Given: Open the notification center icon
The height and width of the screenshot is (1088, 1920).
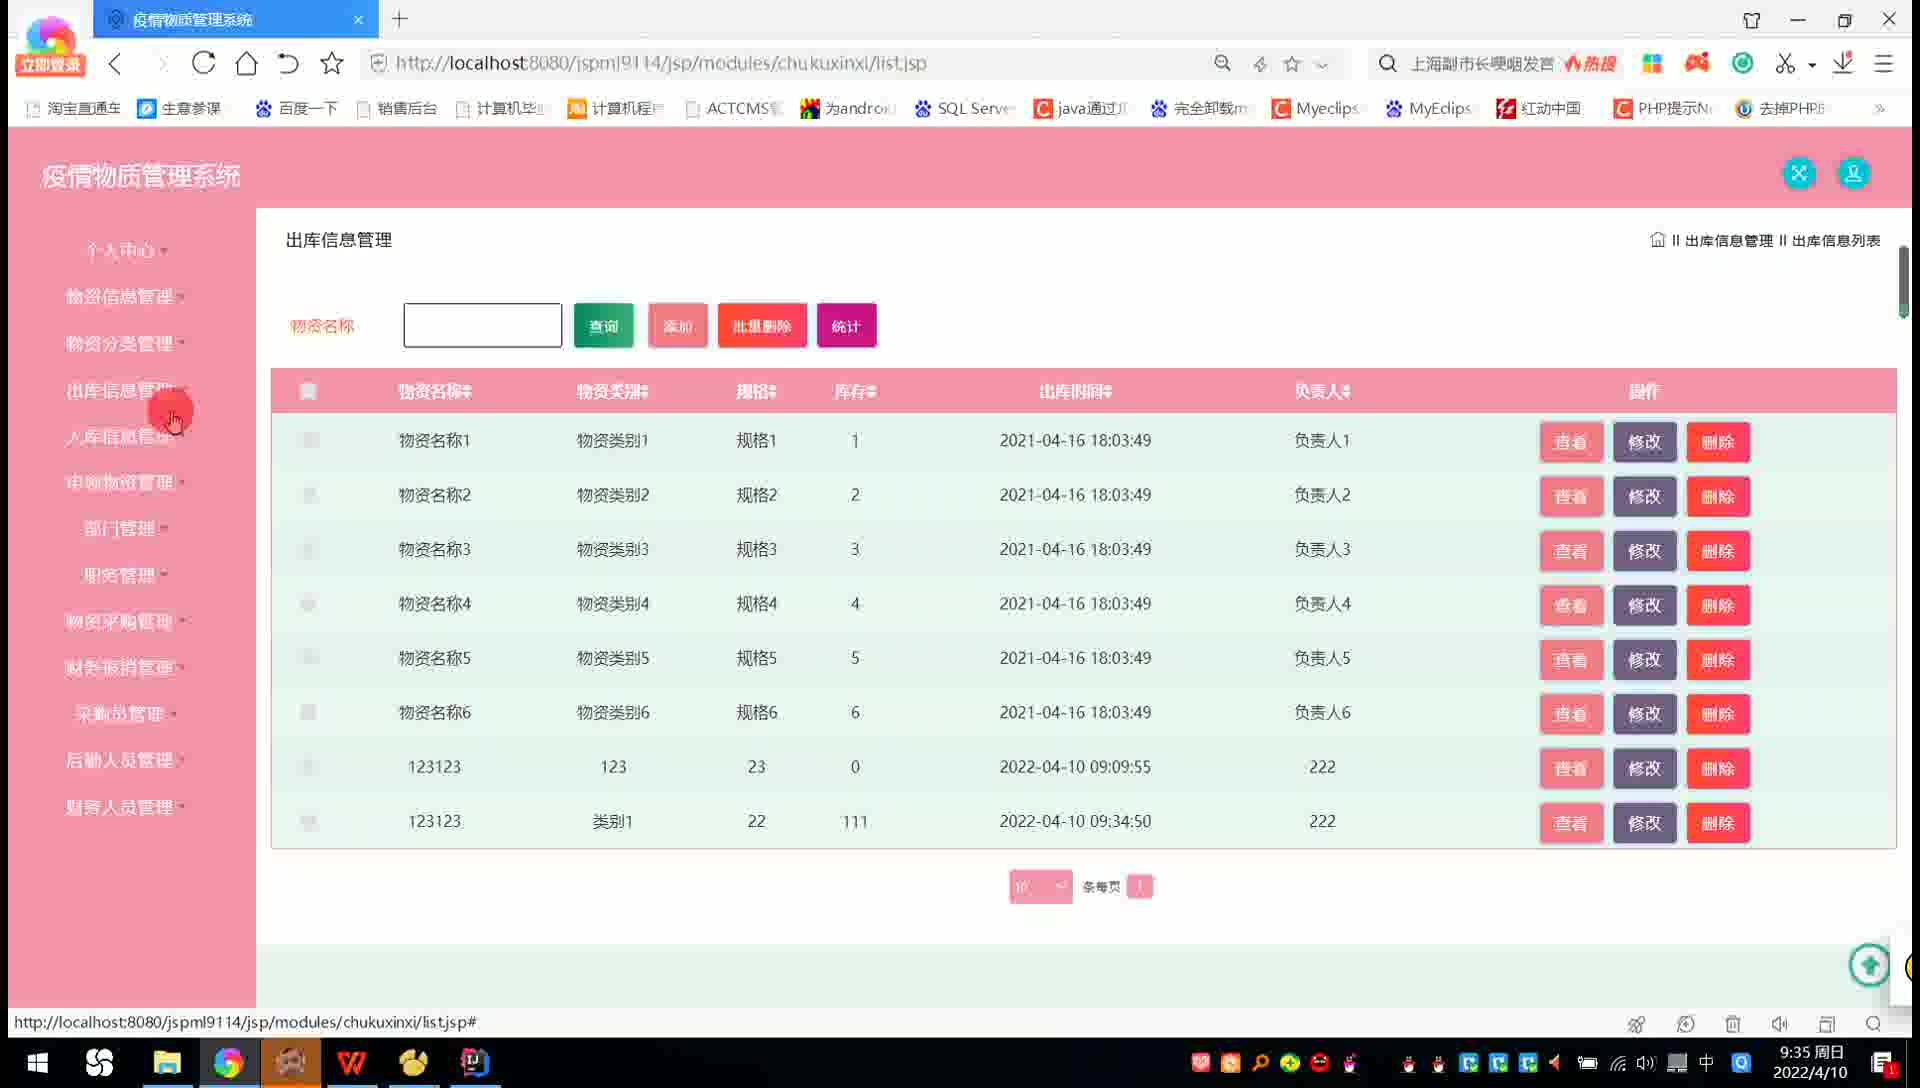Looking at the screenshot, I should coord(1883,1063).
